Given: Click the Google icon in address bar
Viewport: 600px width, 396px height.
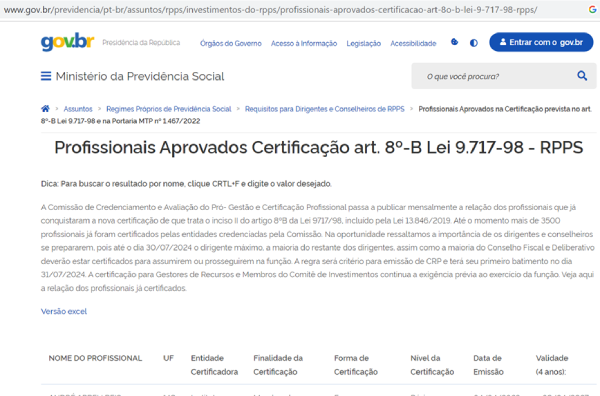Looking at the screenshot, I should pos(592,10).
